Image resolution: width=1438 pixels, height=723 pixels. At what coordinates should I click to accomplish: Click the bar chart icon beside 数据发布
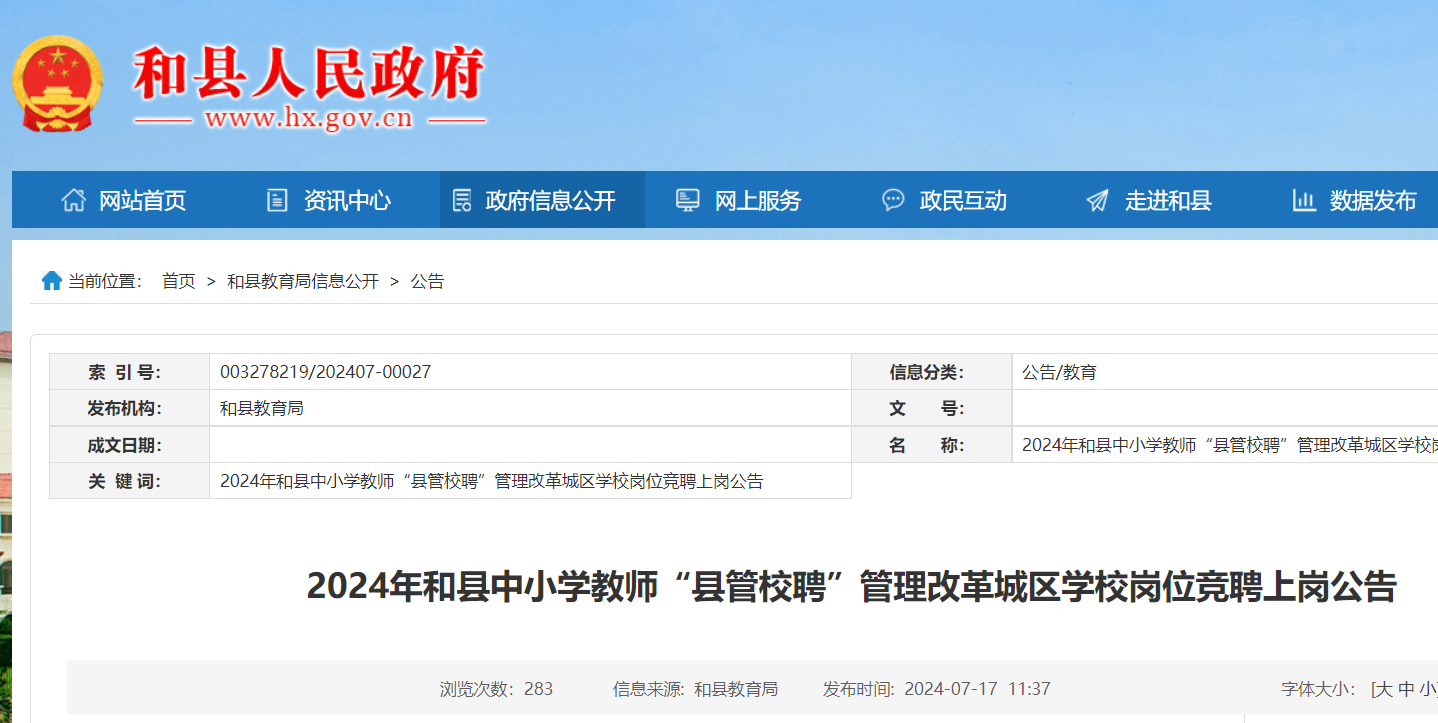pyautogui.click(x=1303, y=200)
